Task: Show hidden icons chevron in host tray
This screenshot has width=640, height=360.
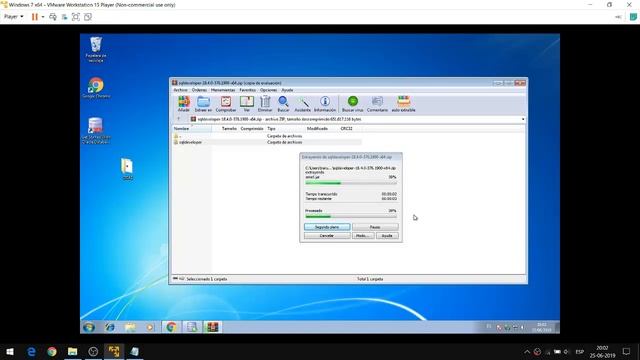Action: [x=527, y=351]
